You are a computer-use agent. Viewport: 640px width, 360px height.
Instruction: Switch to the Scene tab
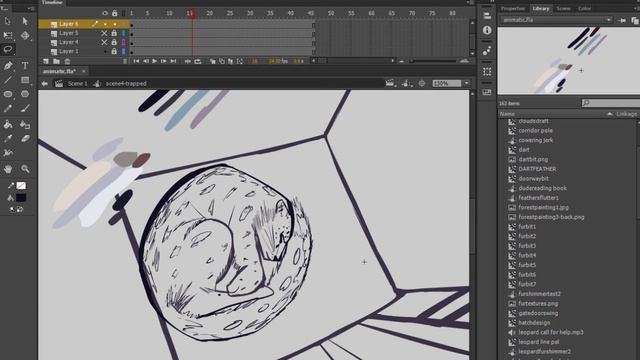[563, 8]
